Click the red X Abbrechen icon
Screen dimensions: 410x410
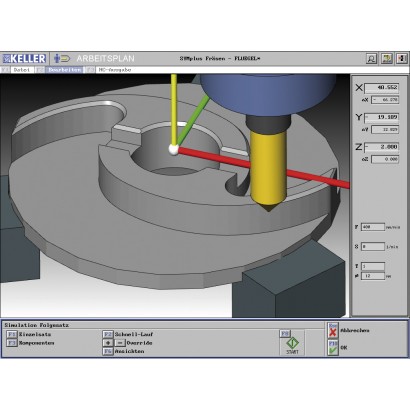(333, 331)
